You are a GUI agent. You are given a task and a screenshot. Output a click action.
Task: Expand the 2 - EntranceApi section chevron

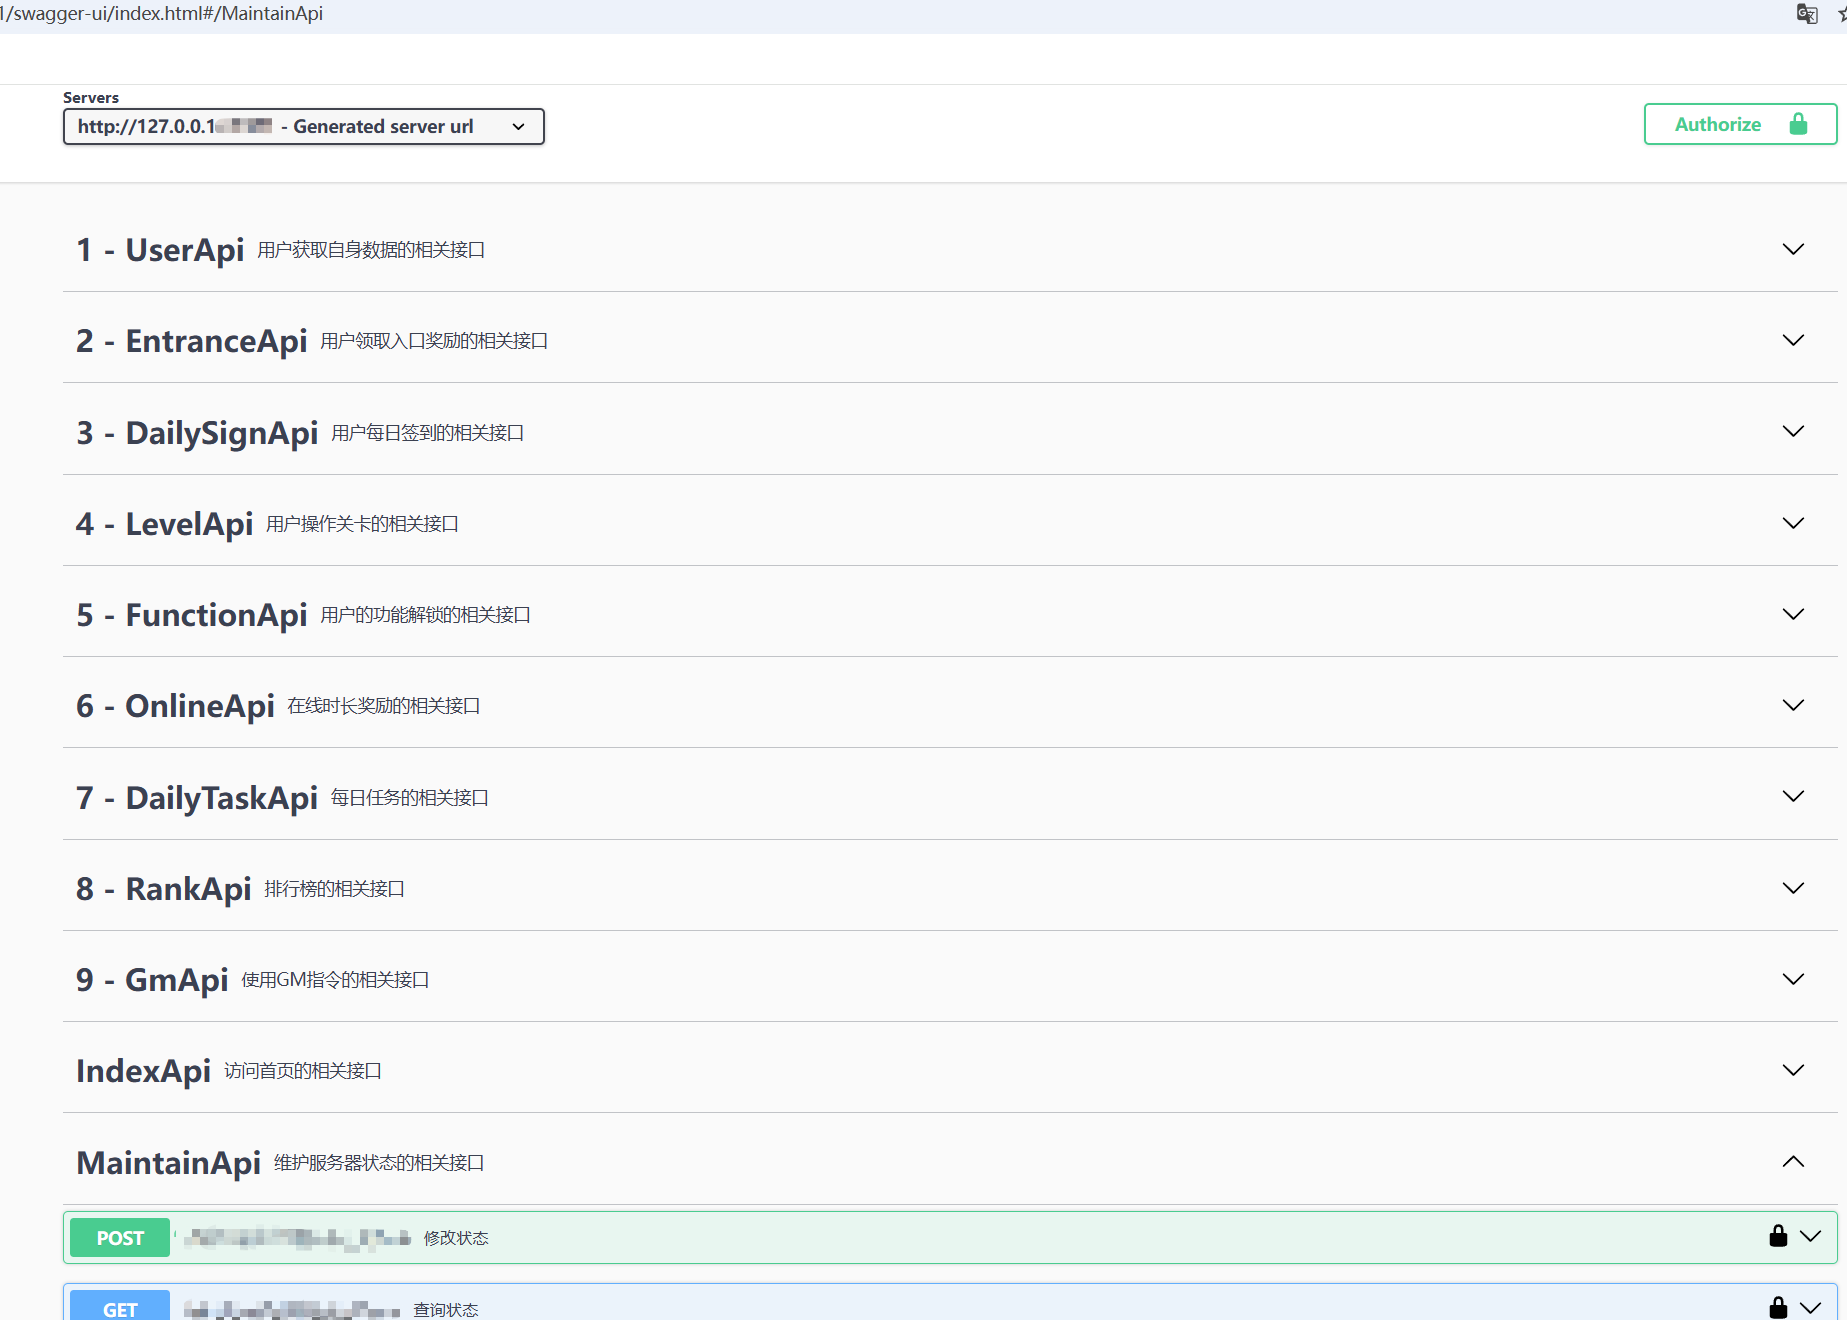(x=1793, y=340)
